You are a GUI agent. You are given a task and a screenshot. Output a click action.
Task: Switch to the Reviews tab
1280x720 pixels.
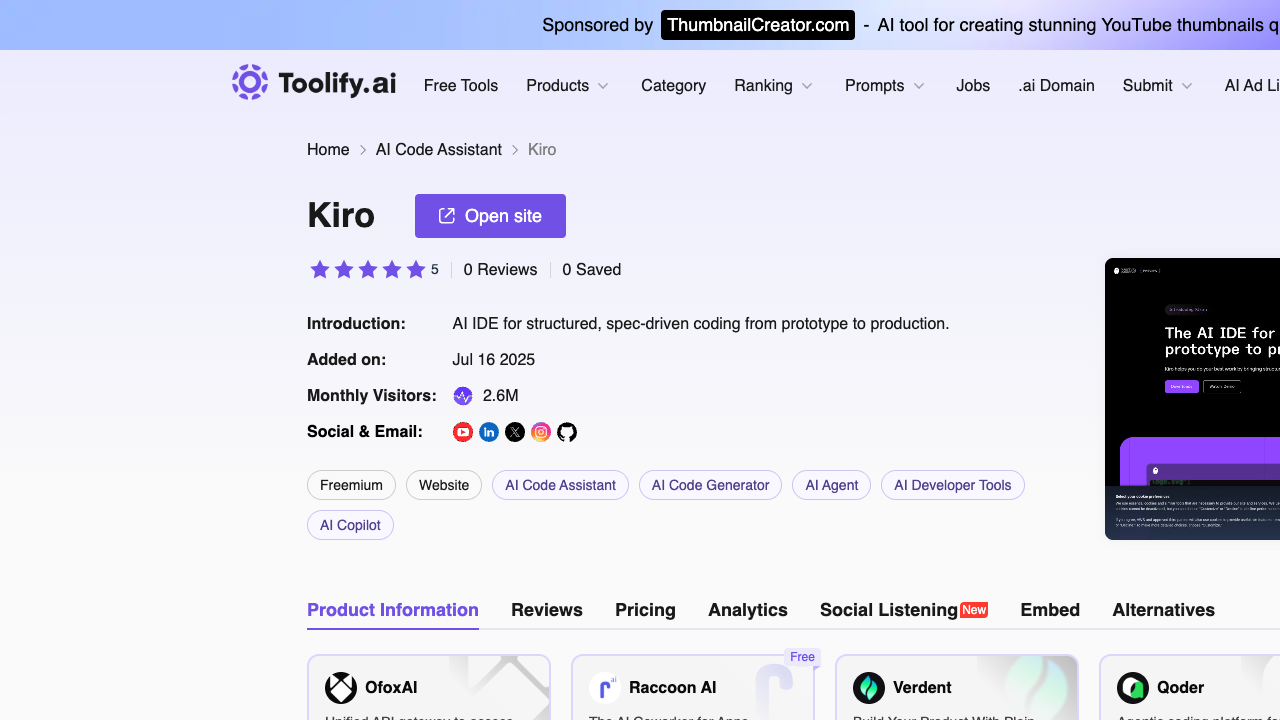(x=547, y=610)
